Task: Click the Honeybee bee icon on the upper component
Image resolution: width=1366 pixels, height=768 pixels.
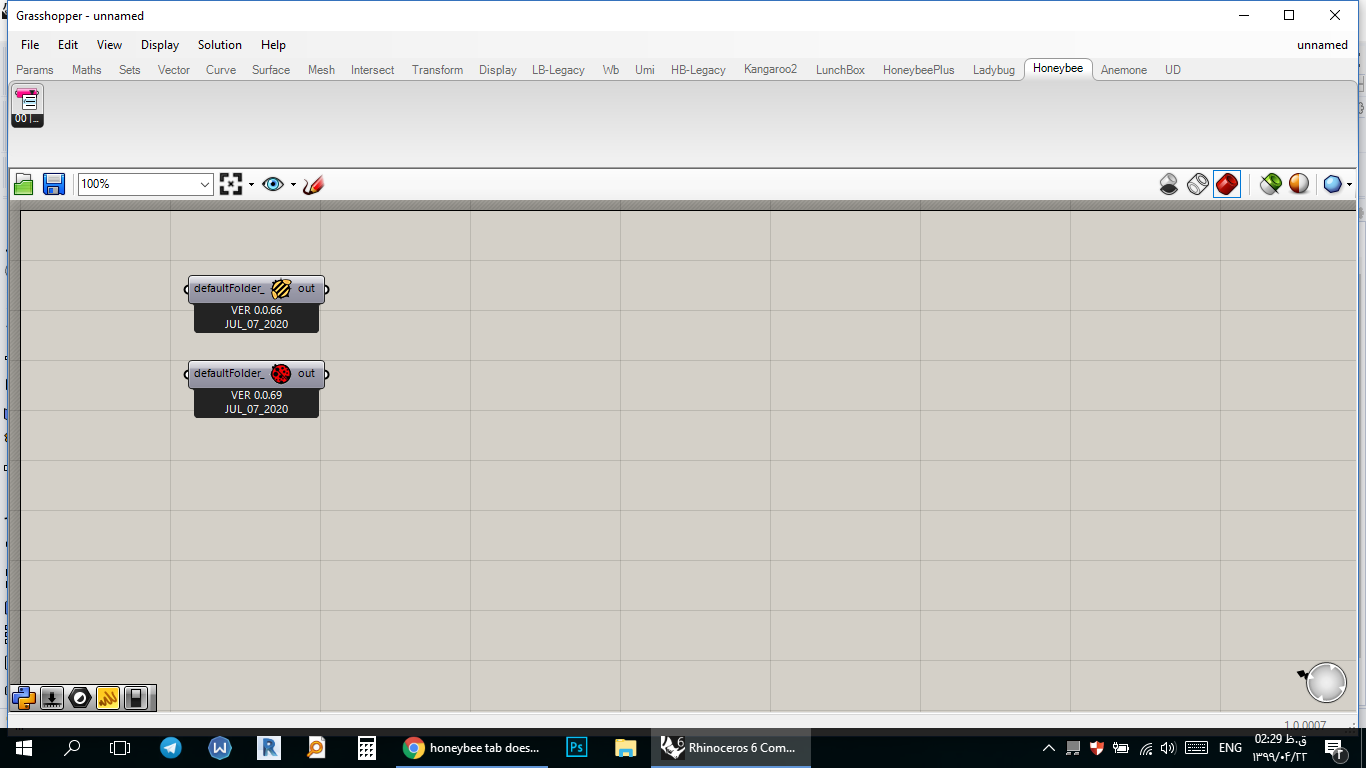Action: click(x=281, y=289)
